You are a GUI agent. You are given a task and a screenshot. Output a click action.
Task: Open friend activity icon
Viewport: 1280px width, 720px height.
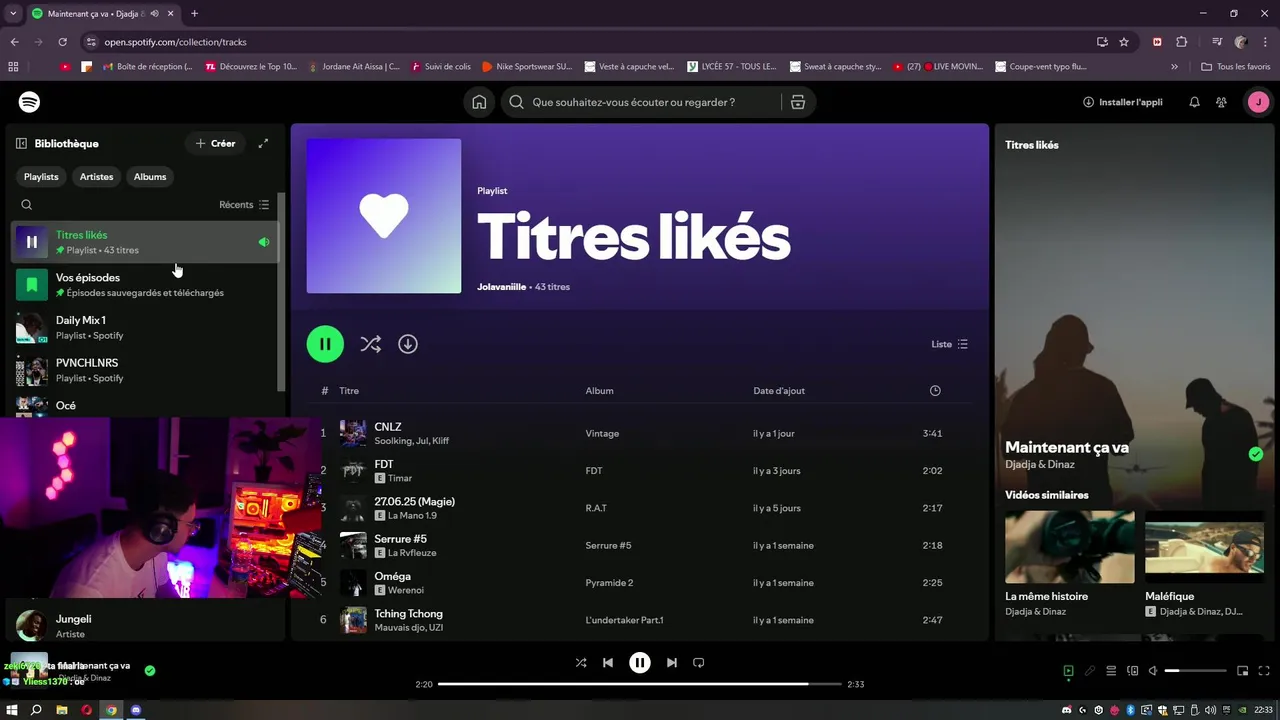[1221, 102]
